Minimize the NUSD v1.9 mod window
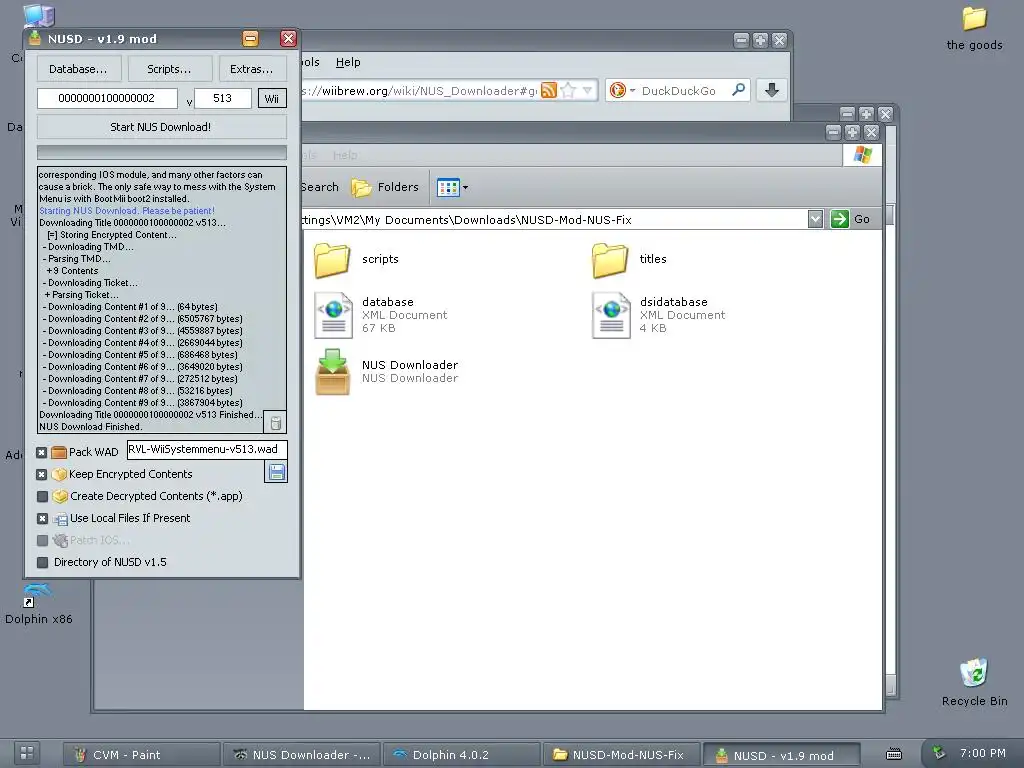Viewport: 1024px width, 768px height. click(250, 39)
